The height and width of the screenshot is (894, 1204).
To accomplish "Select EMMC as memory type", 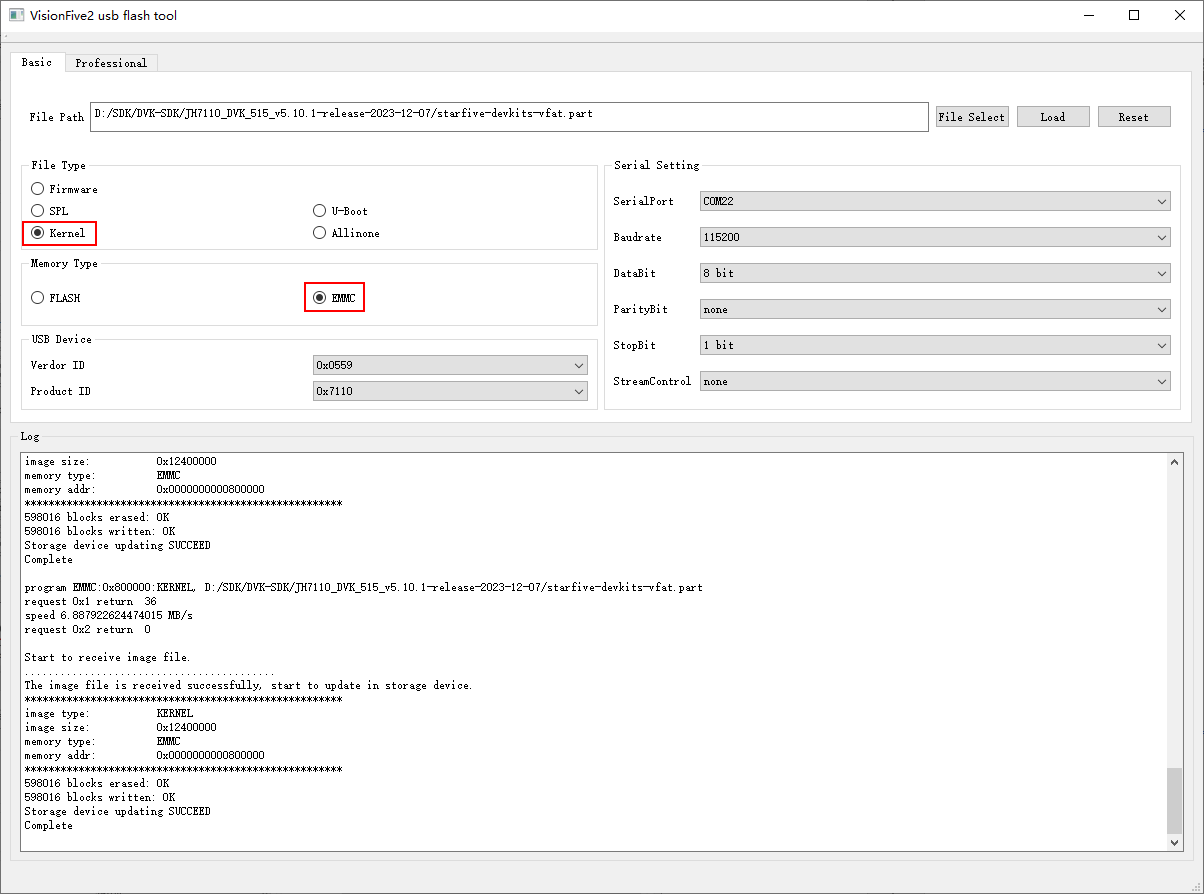I will coord(335,298).
